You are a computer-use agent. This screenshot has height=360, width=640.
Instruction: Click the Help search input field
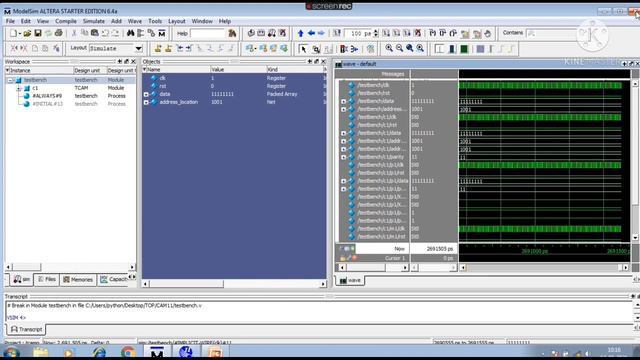coord(207,33)
